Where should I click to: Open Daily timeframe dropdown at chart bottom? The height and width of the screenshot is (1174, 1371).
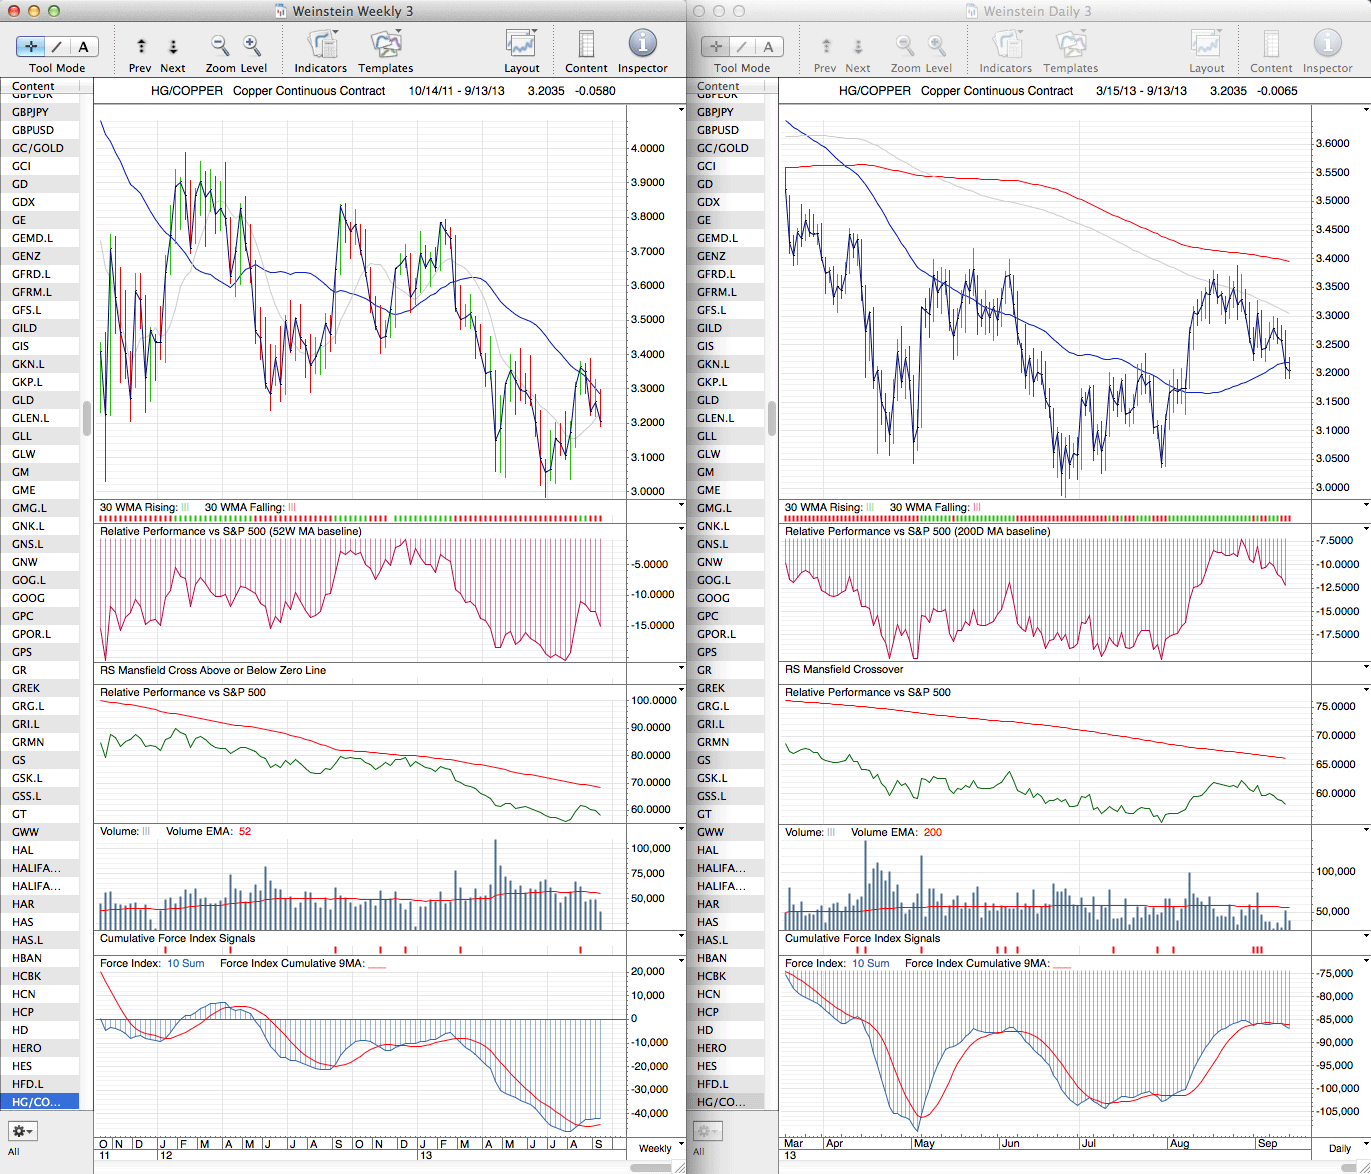pos(1345,1147)
